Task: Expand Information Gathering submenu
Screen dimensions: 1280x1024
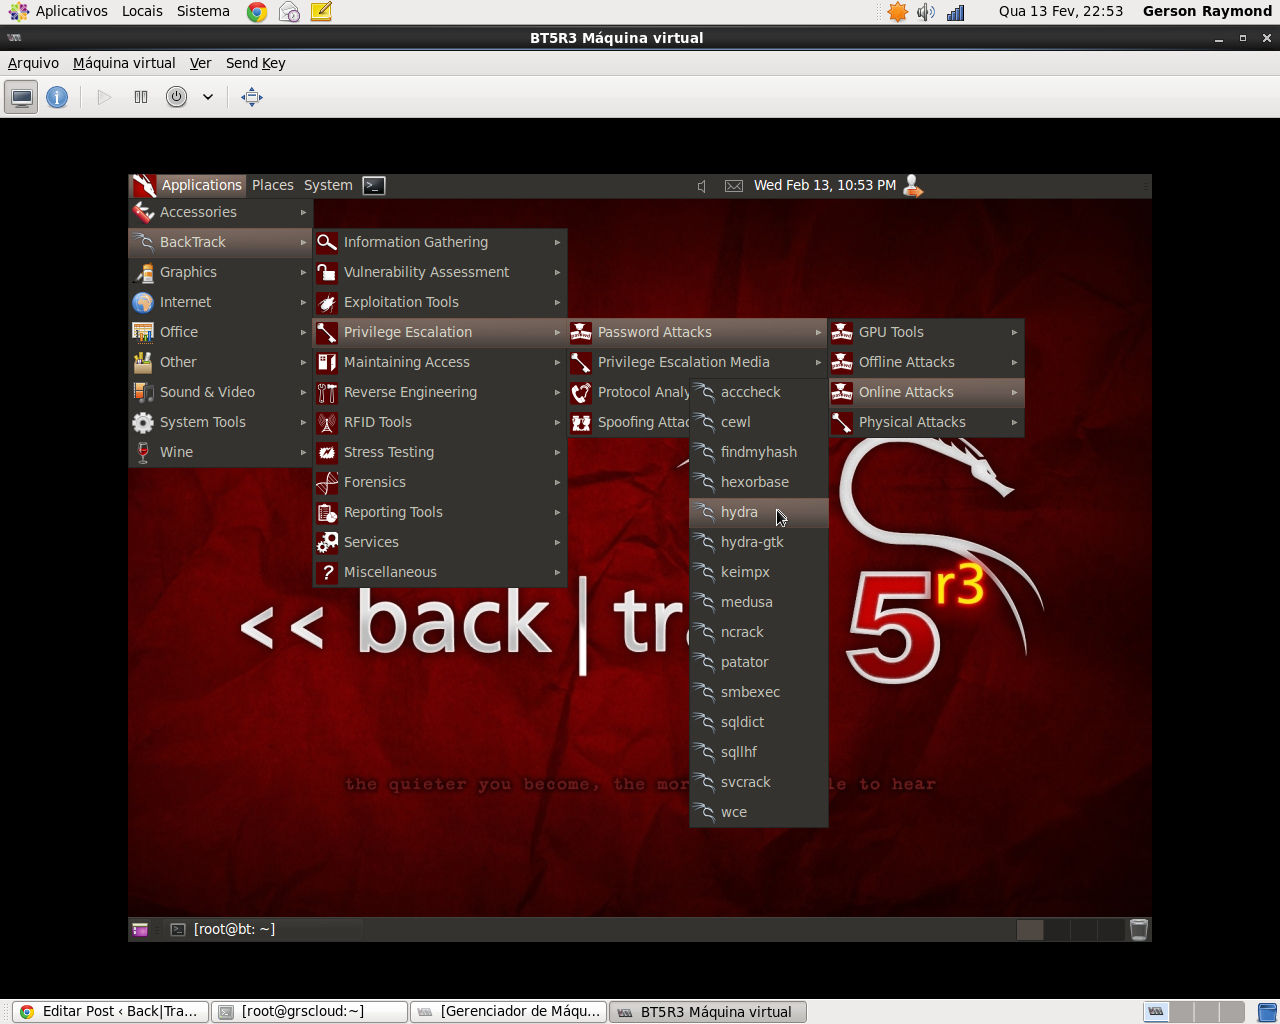Action: [440, 242]
